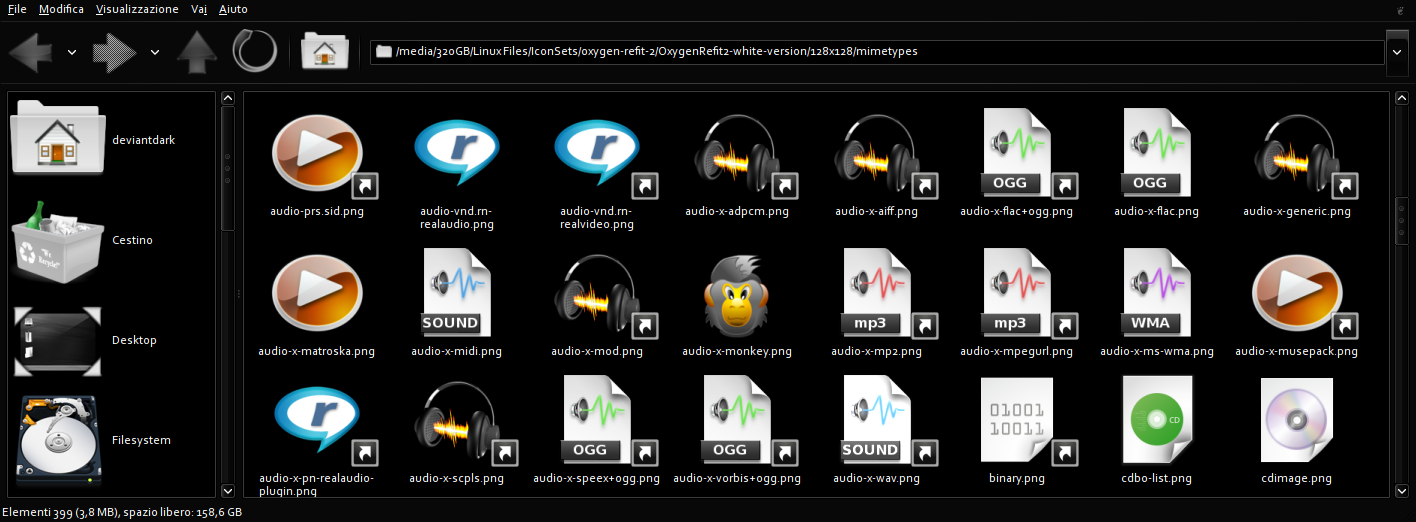Select audio-x-flac.png OGG icon
The width and height of the screenshot is (1416, 522).
1157,152
